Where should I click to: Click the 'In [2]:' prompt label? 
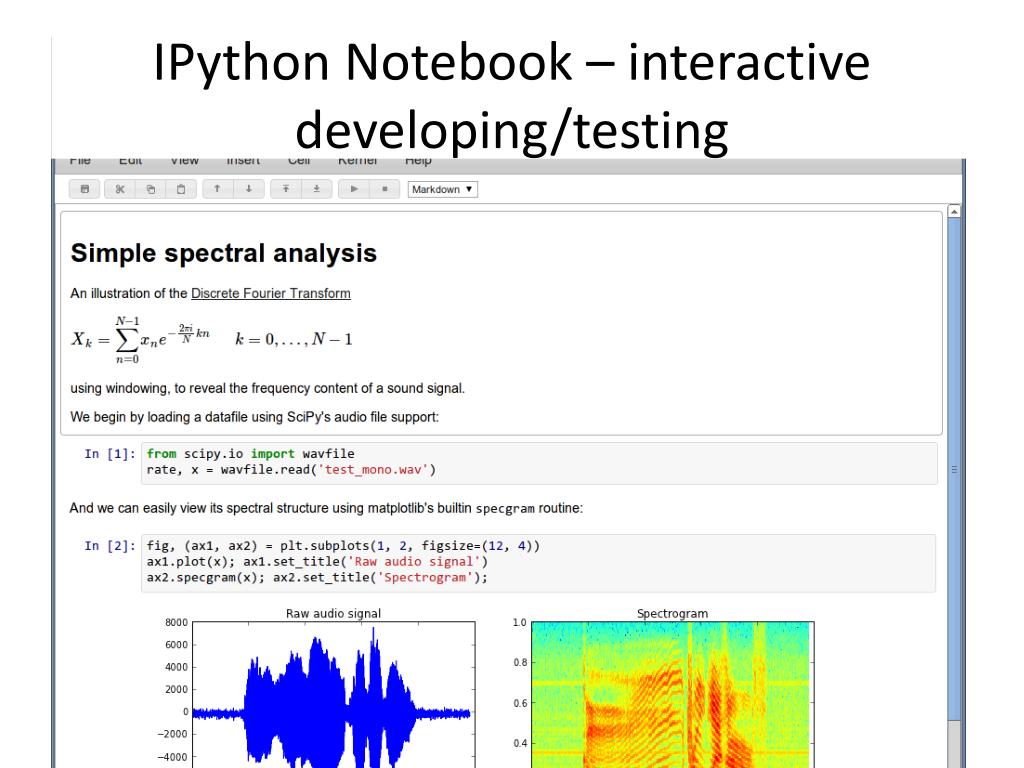[x=110, y=546]
